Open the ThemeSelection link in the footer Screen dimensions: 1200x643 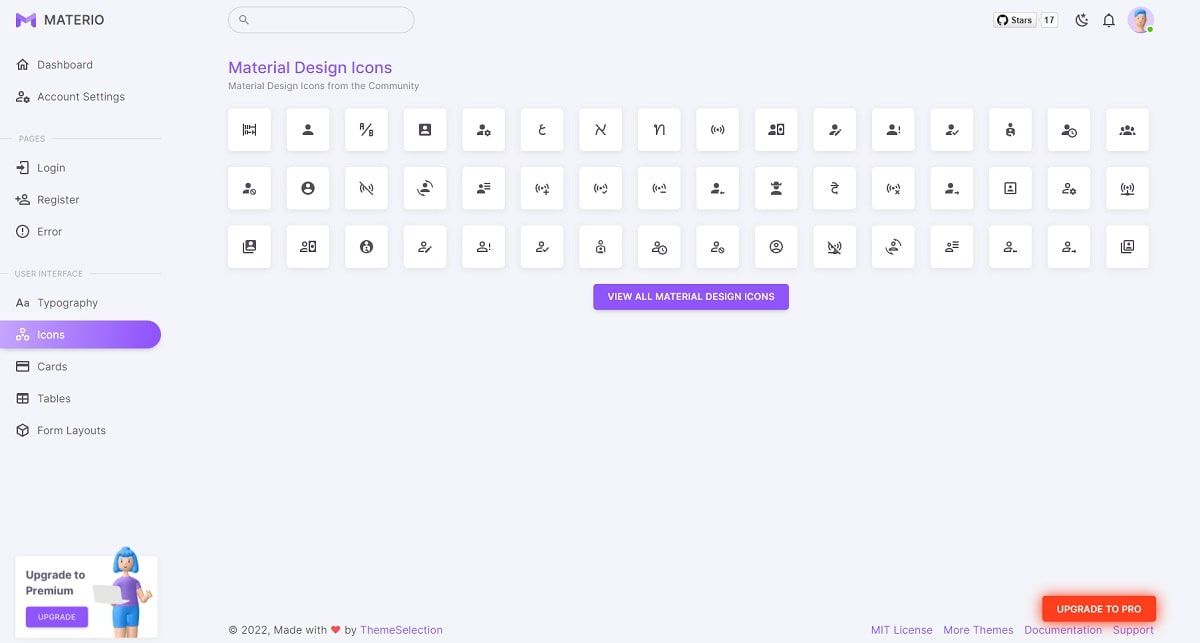[401, 630]
